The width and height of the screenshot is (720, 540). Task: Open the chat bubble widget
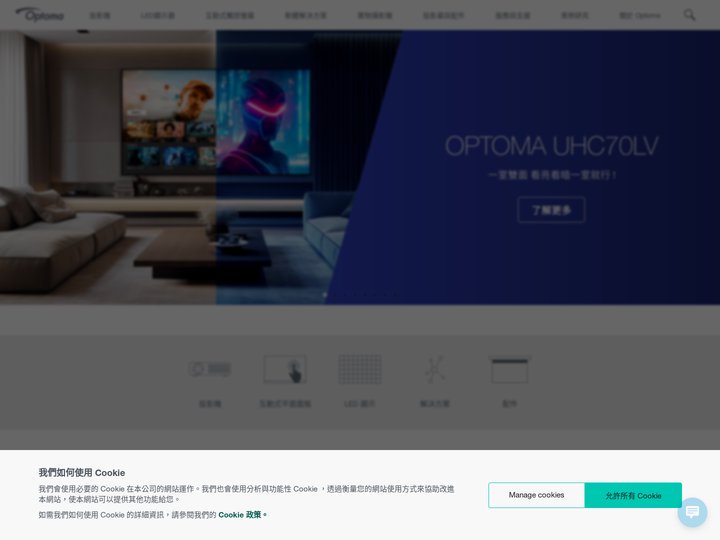click(692, 512)
